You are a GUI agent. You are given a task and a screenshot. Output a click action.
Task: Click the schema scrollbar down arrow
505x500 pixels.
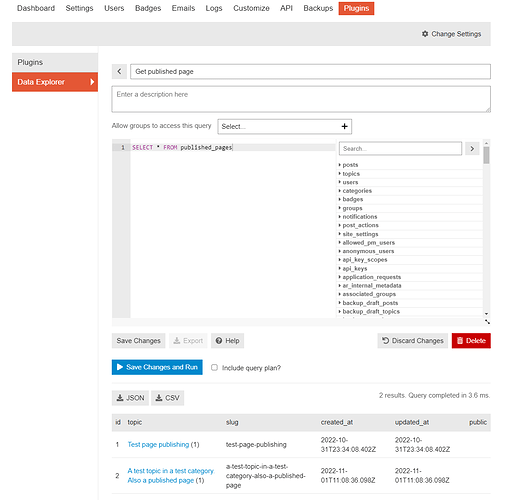tap(486, 314)
